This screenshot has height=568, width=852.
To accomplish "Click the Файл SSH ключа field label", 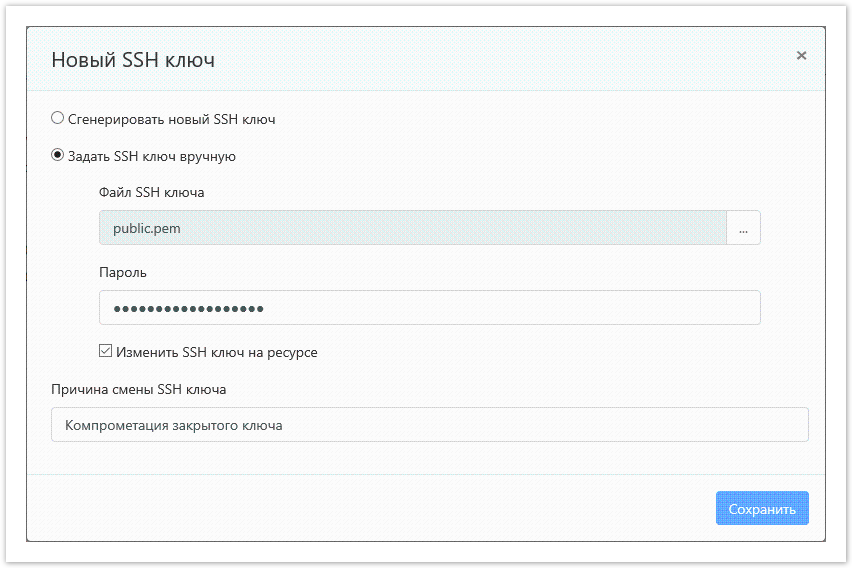I will pyautogui.click(x=151, y=192).
